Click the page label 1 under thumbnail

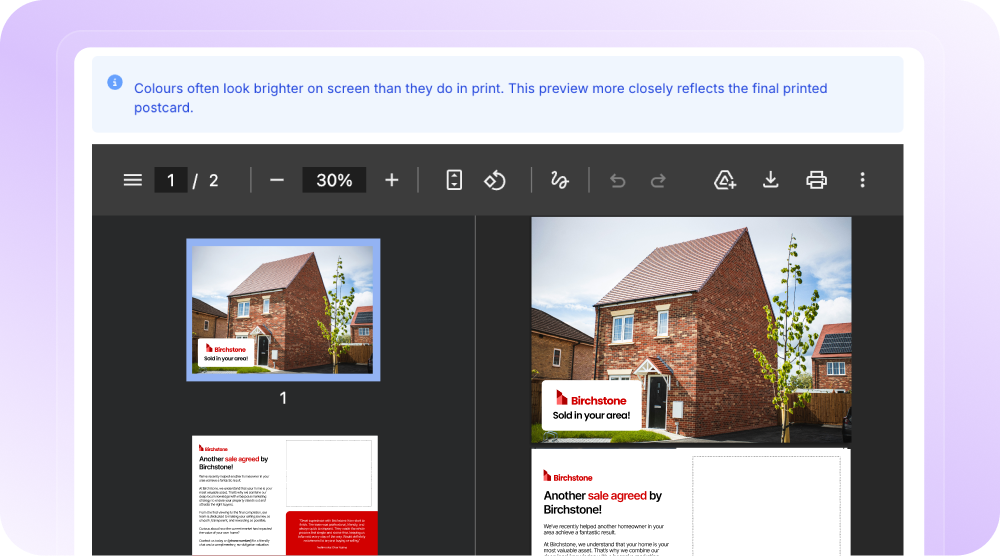pos(283,398)
